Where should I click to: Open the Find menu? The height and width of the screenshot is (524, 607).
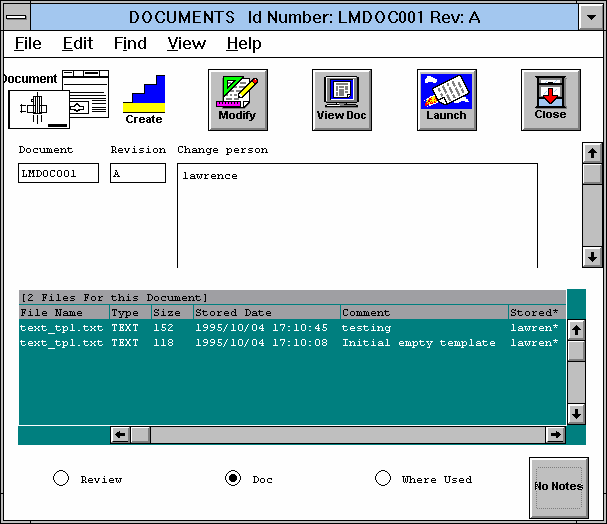click(x=130, y=44)
